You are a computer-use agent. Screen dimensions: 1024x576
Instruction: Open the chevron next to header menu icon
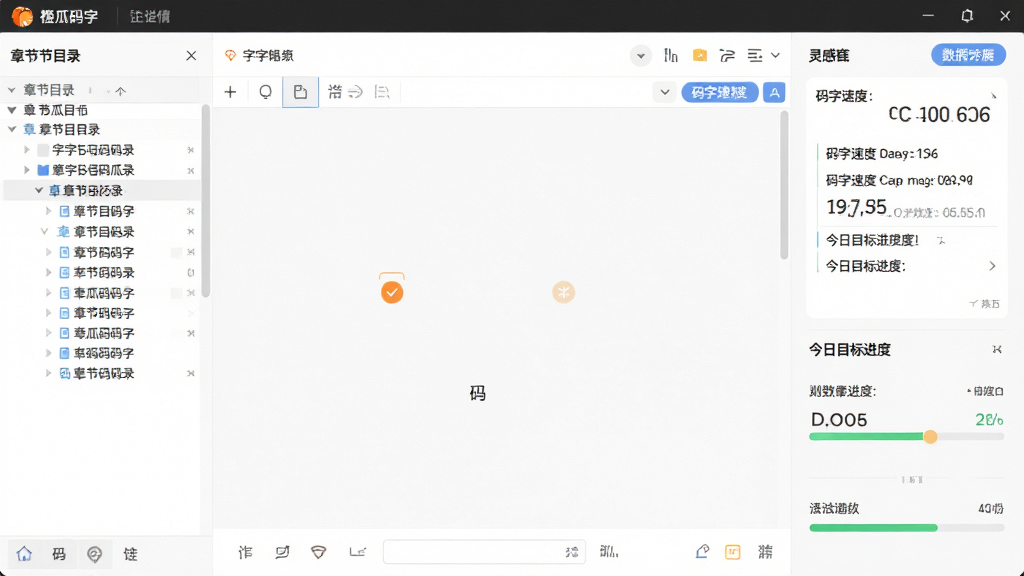click(775, 56)
